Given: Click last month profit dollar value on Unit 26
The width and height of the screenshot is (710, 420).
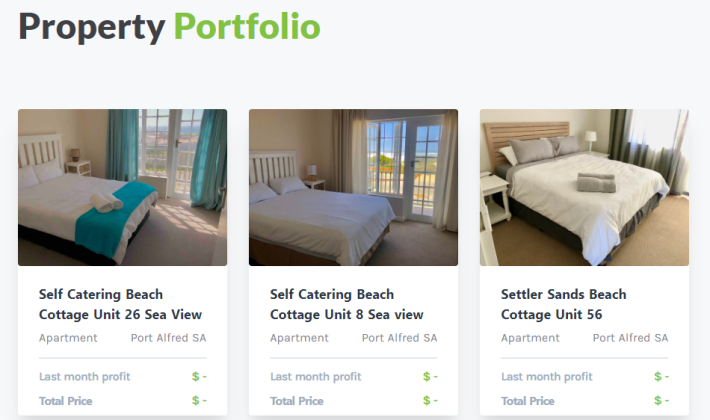Looking at the screenshot, I should tap(199, 377).
